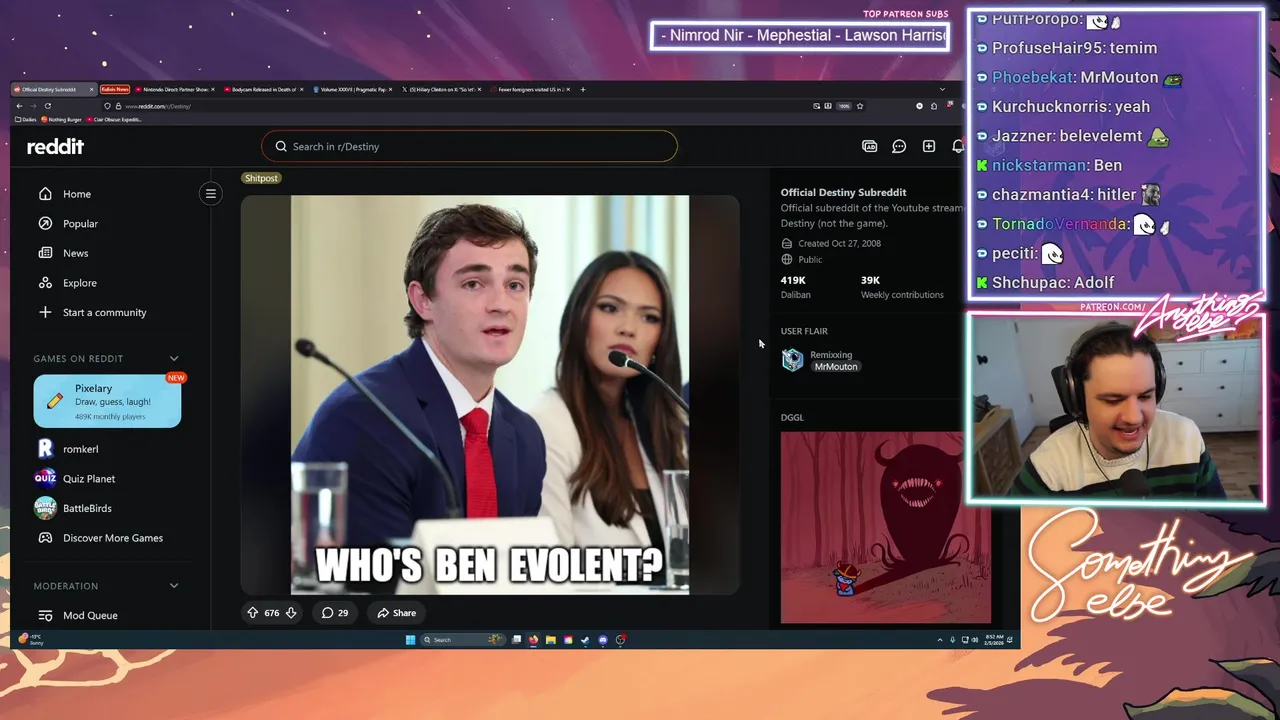Upvote the post with 676 votes

point(253,613)
